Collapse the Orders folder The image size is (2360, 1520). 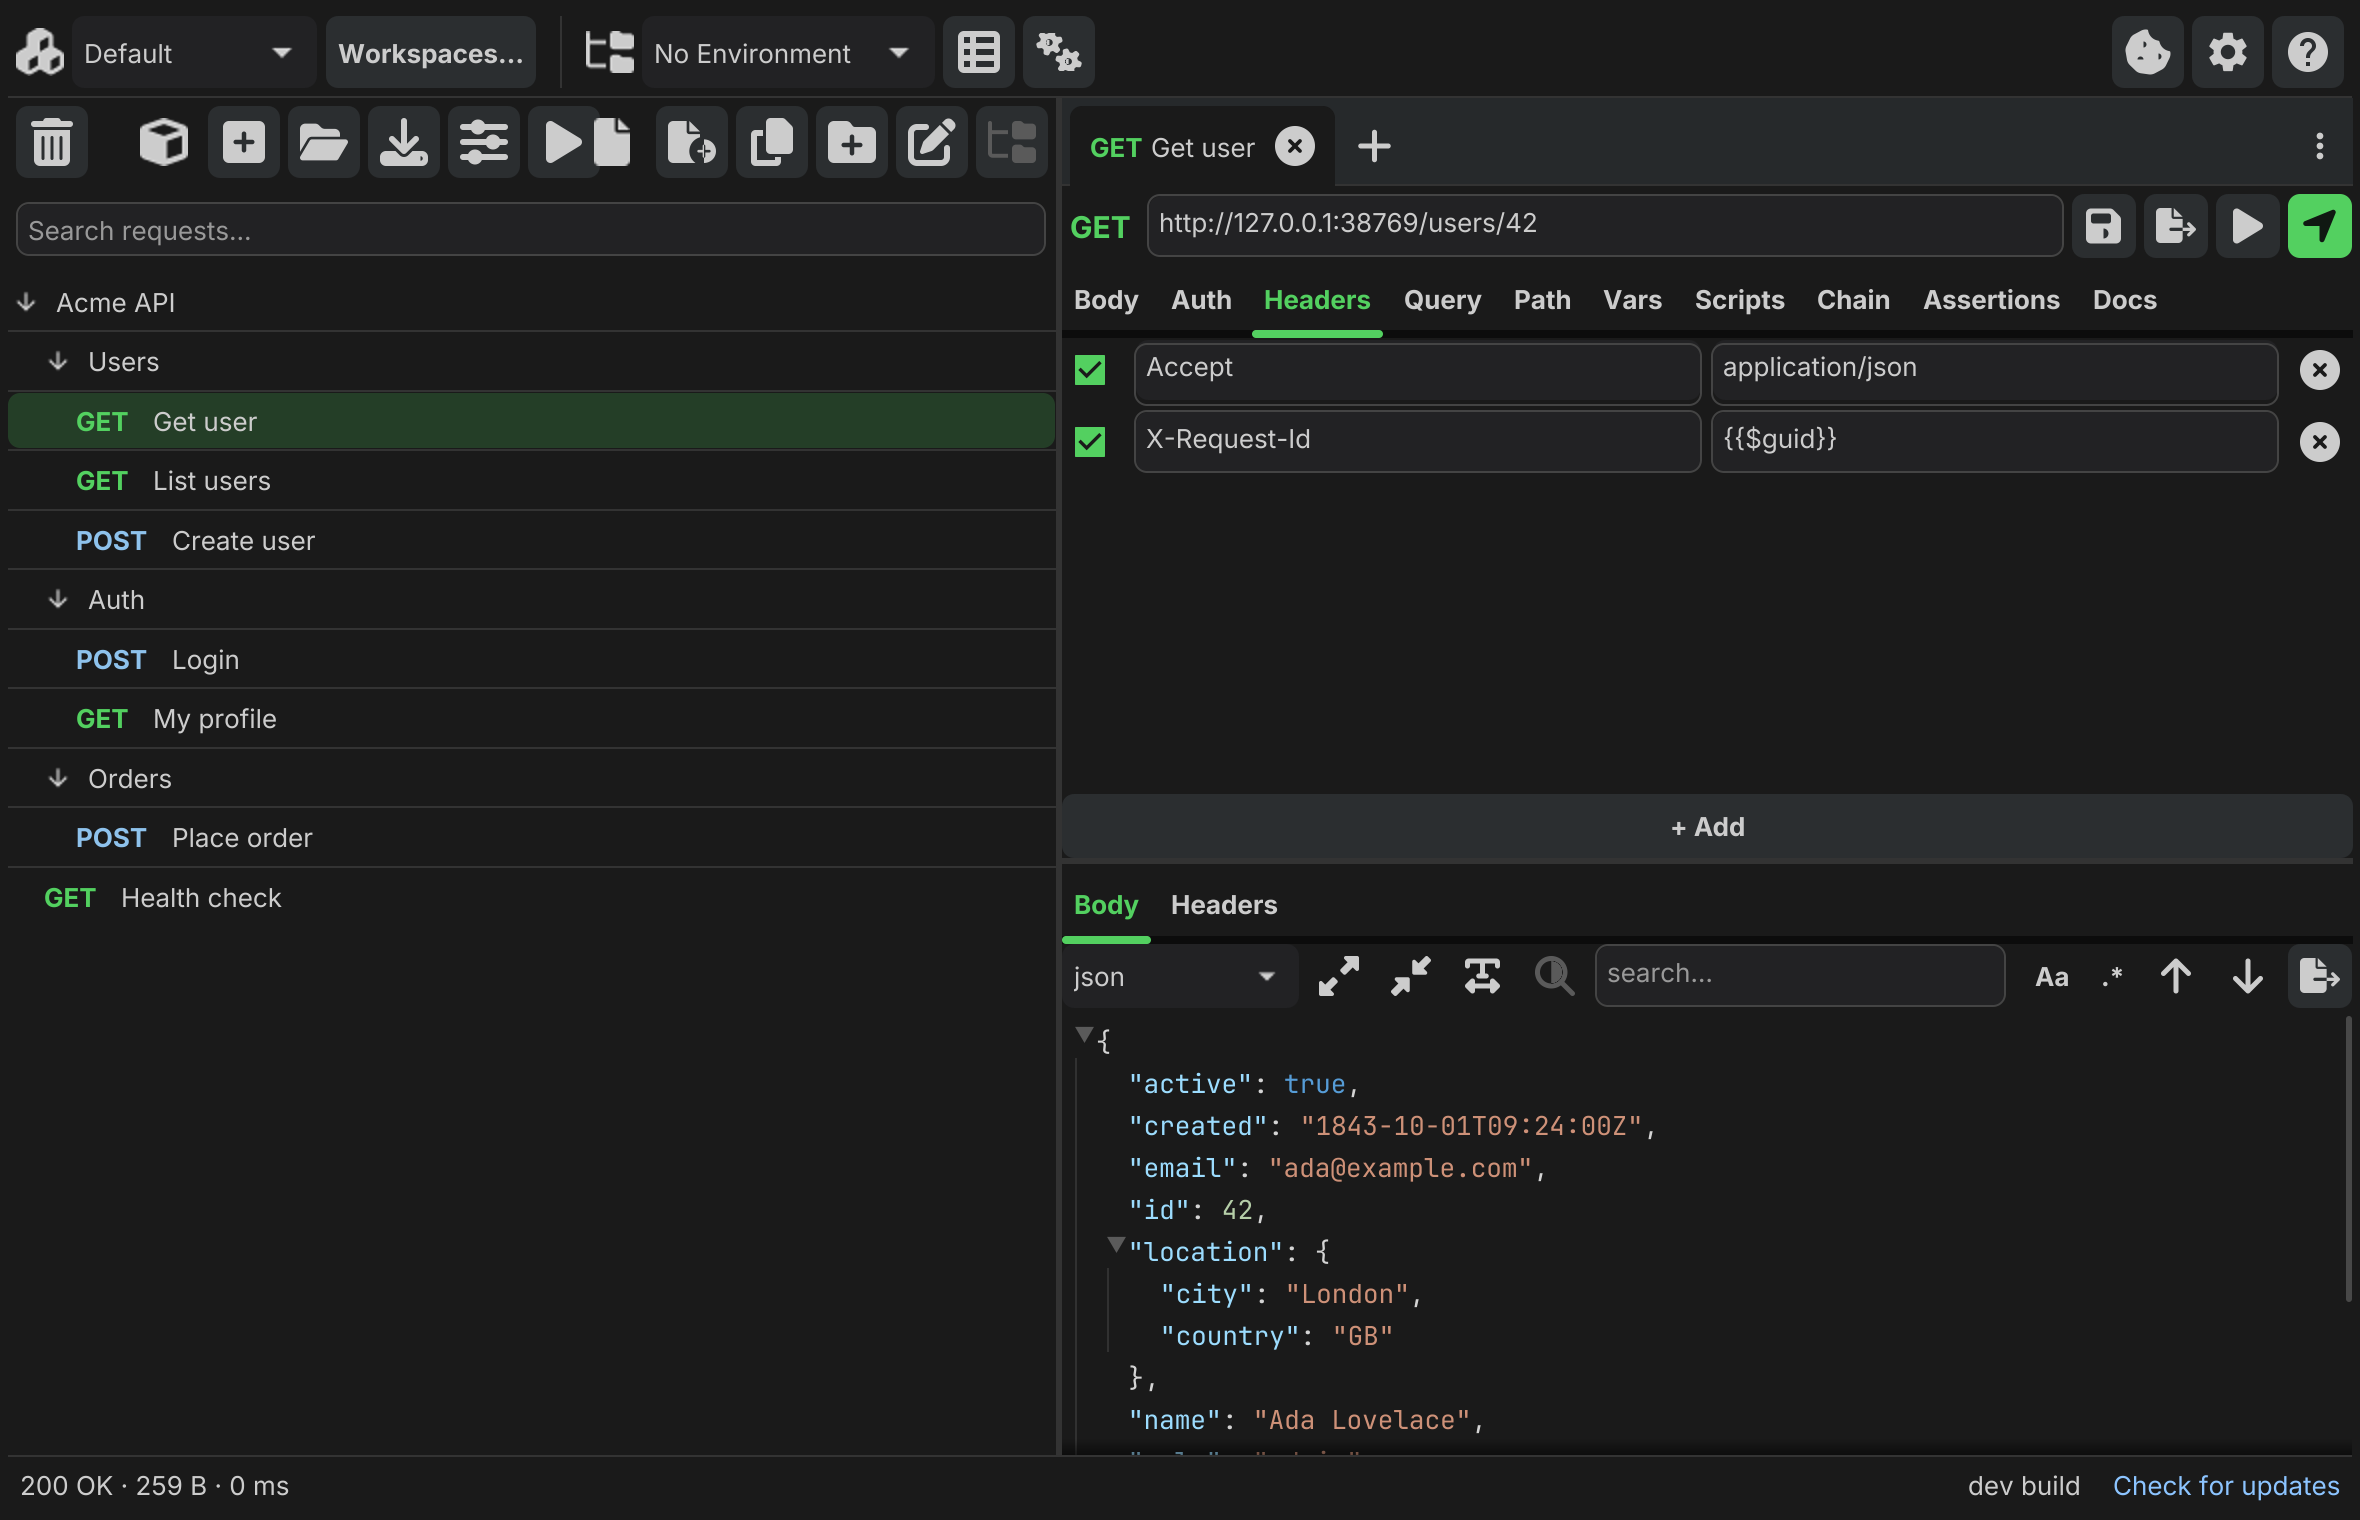tap(58, 778)
